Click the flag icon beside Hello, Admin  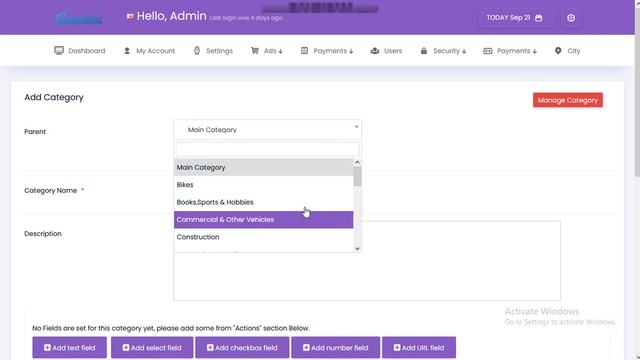(130, 16)
